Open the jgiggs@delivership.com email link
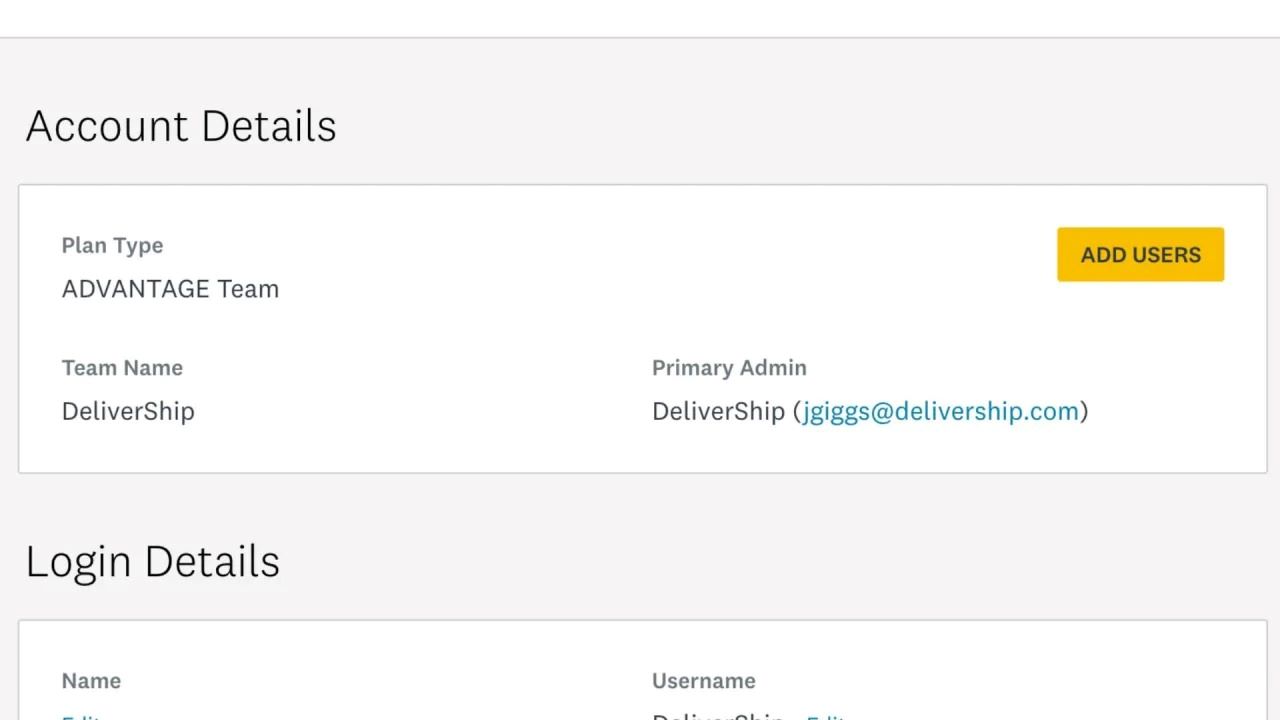Screen dimensions: 1280x720 [x=940, y=411]
